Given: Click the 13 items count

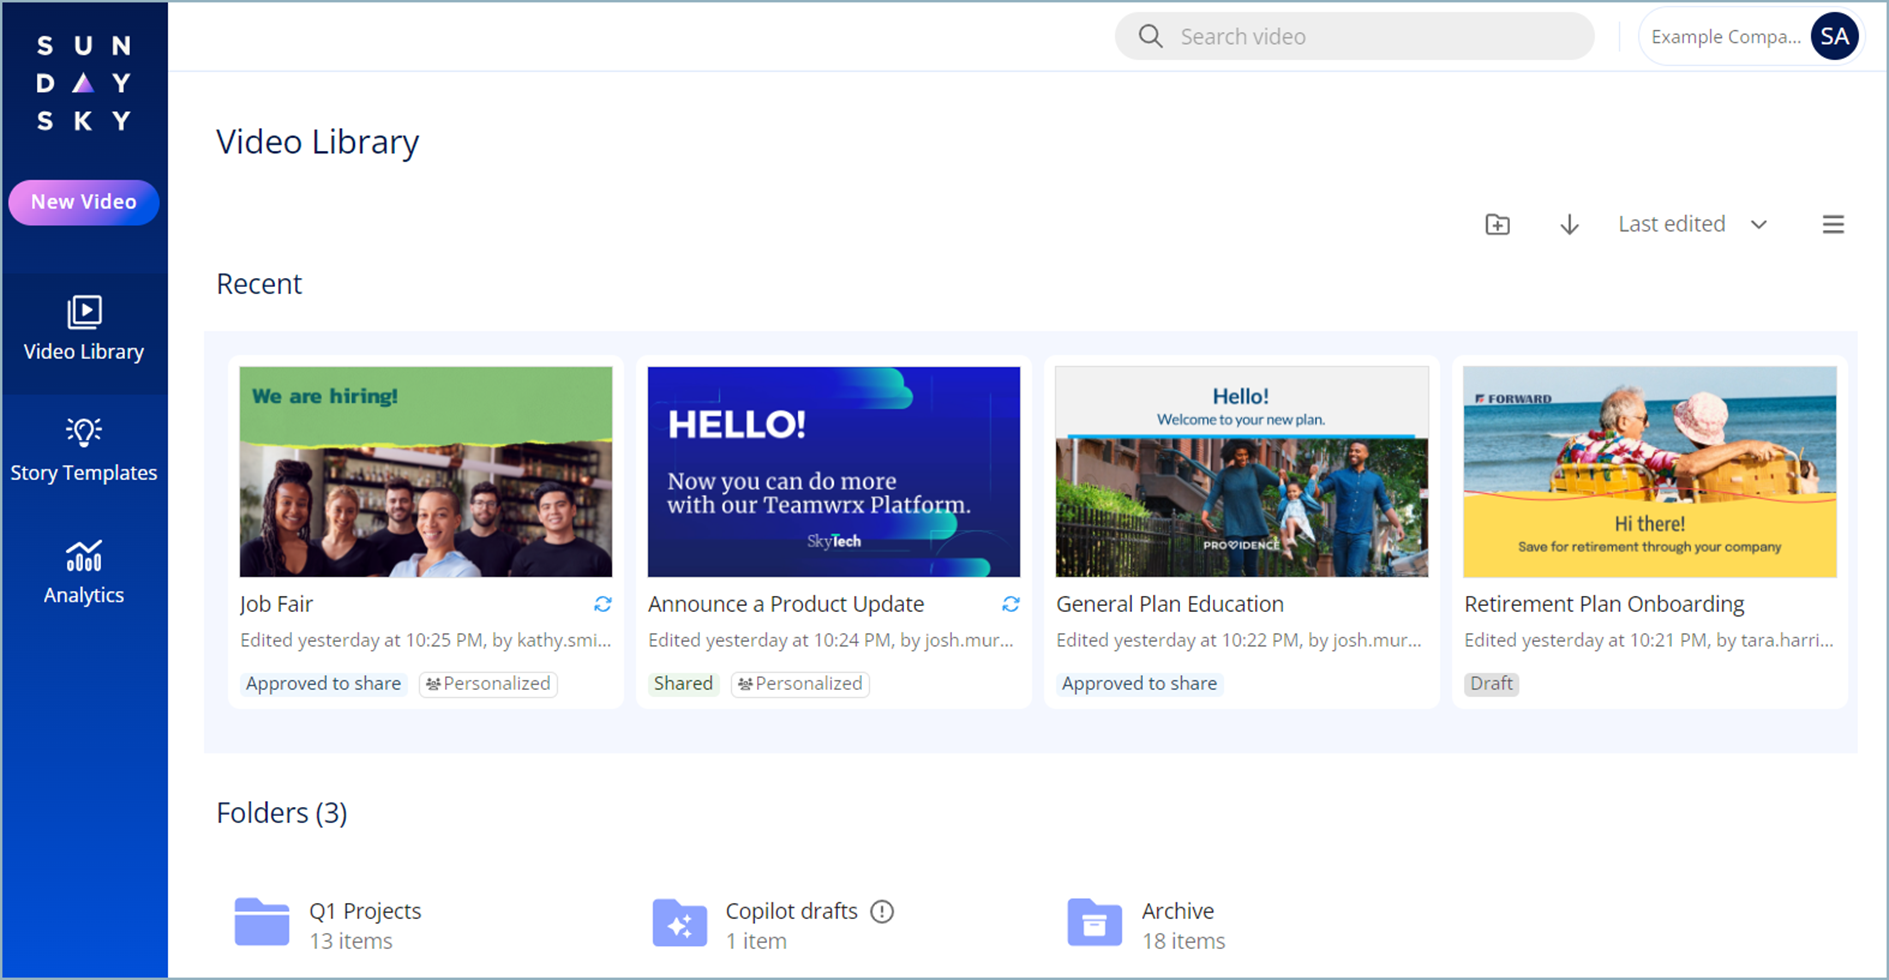Looking at the screenshot, I should pos(350,941).
